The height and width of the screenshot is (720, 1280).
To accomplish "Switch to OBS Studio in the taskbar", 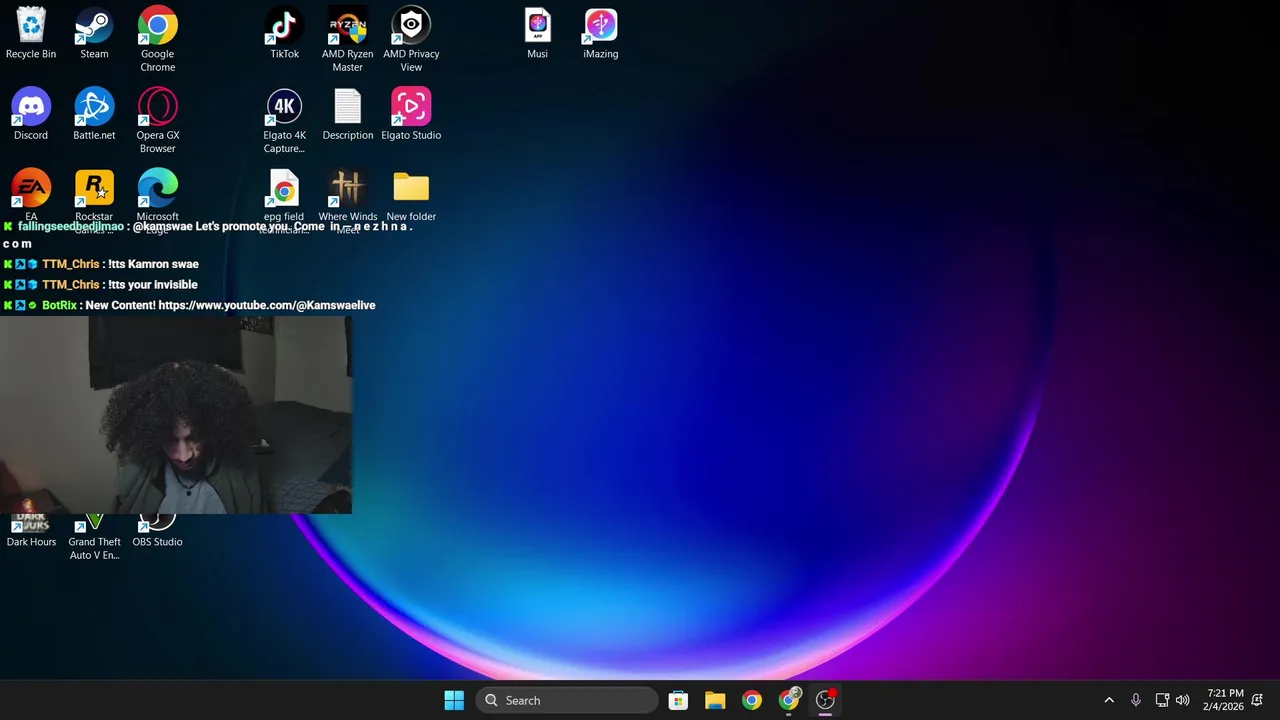I will (x=826, y=700).
